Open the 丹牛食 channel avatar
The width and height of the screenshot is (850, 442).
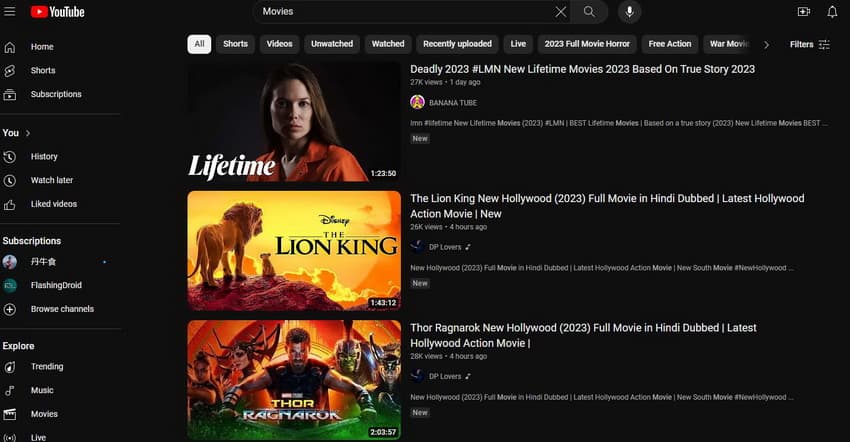pyautogui.click(x=10, y=262)
